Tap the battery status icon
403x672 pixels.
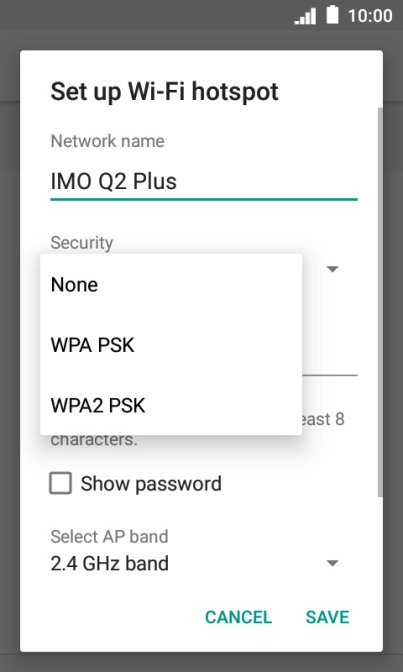pos(332,15)
